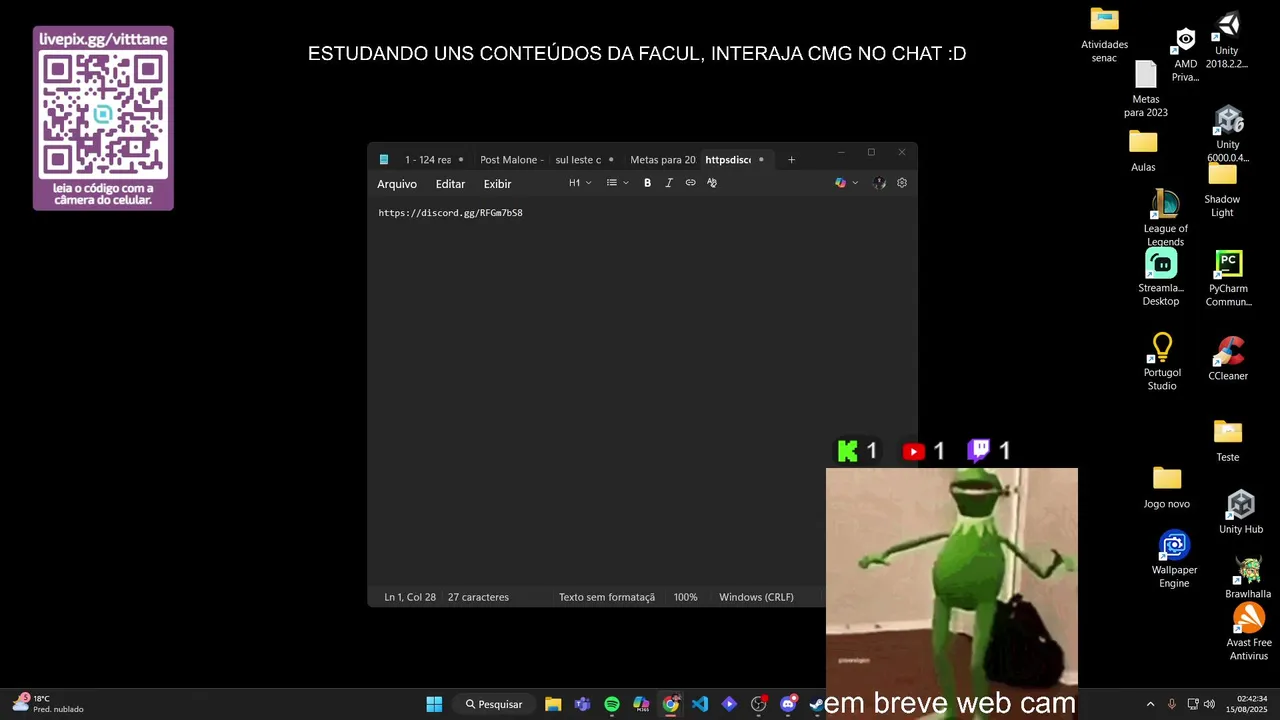This screenshot has width=1280, height=720.
Task: Select the Unity 2018.2.2 desktop shortcut
Action: (x=1227, y=41)
